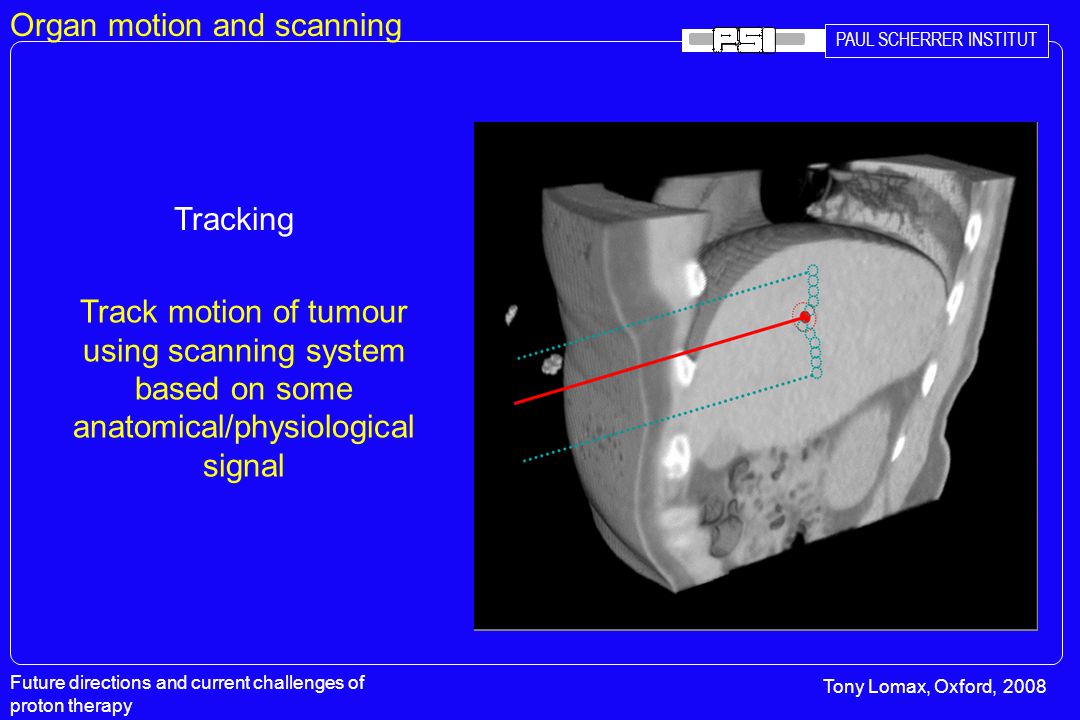Screen dimensions: 1080x720
Task: Click the 3D CT rendering image
Action: click(756, 376)
